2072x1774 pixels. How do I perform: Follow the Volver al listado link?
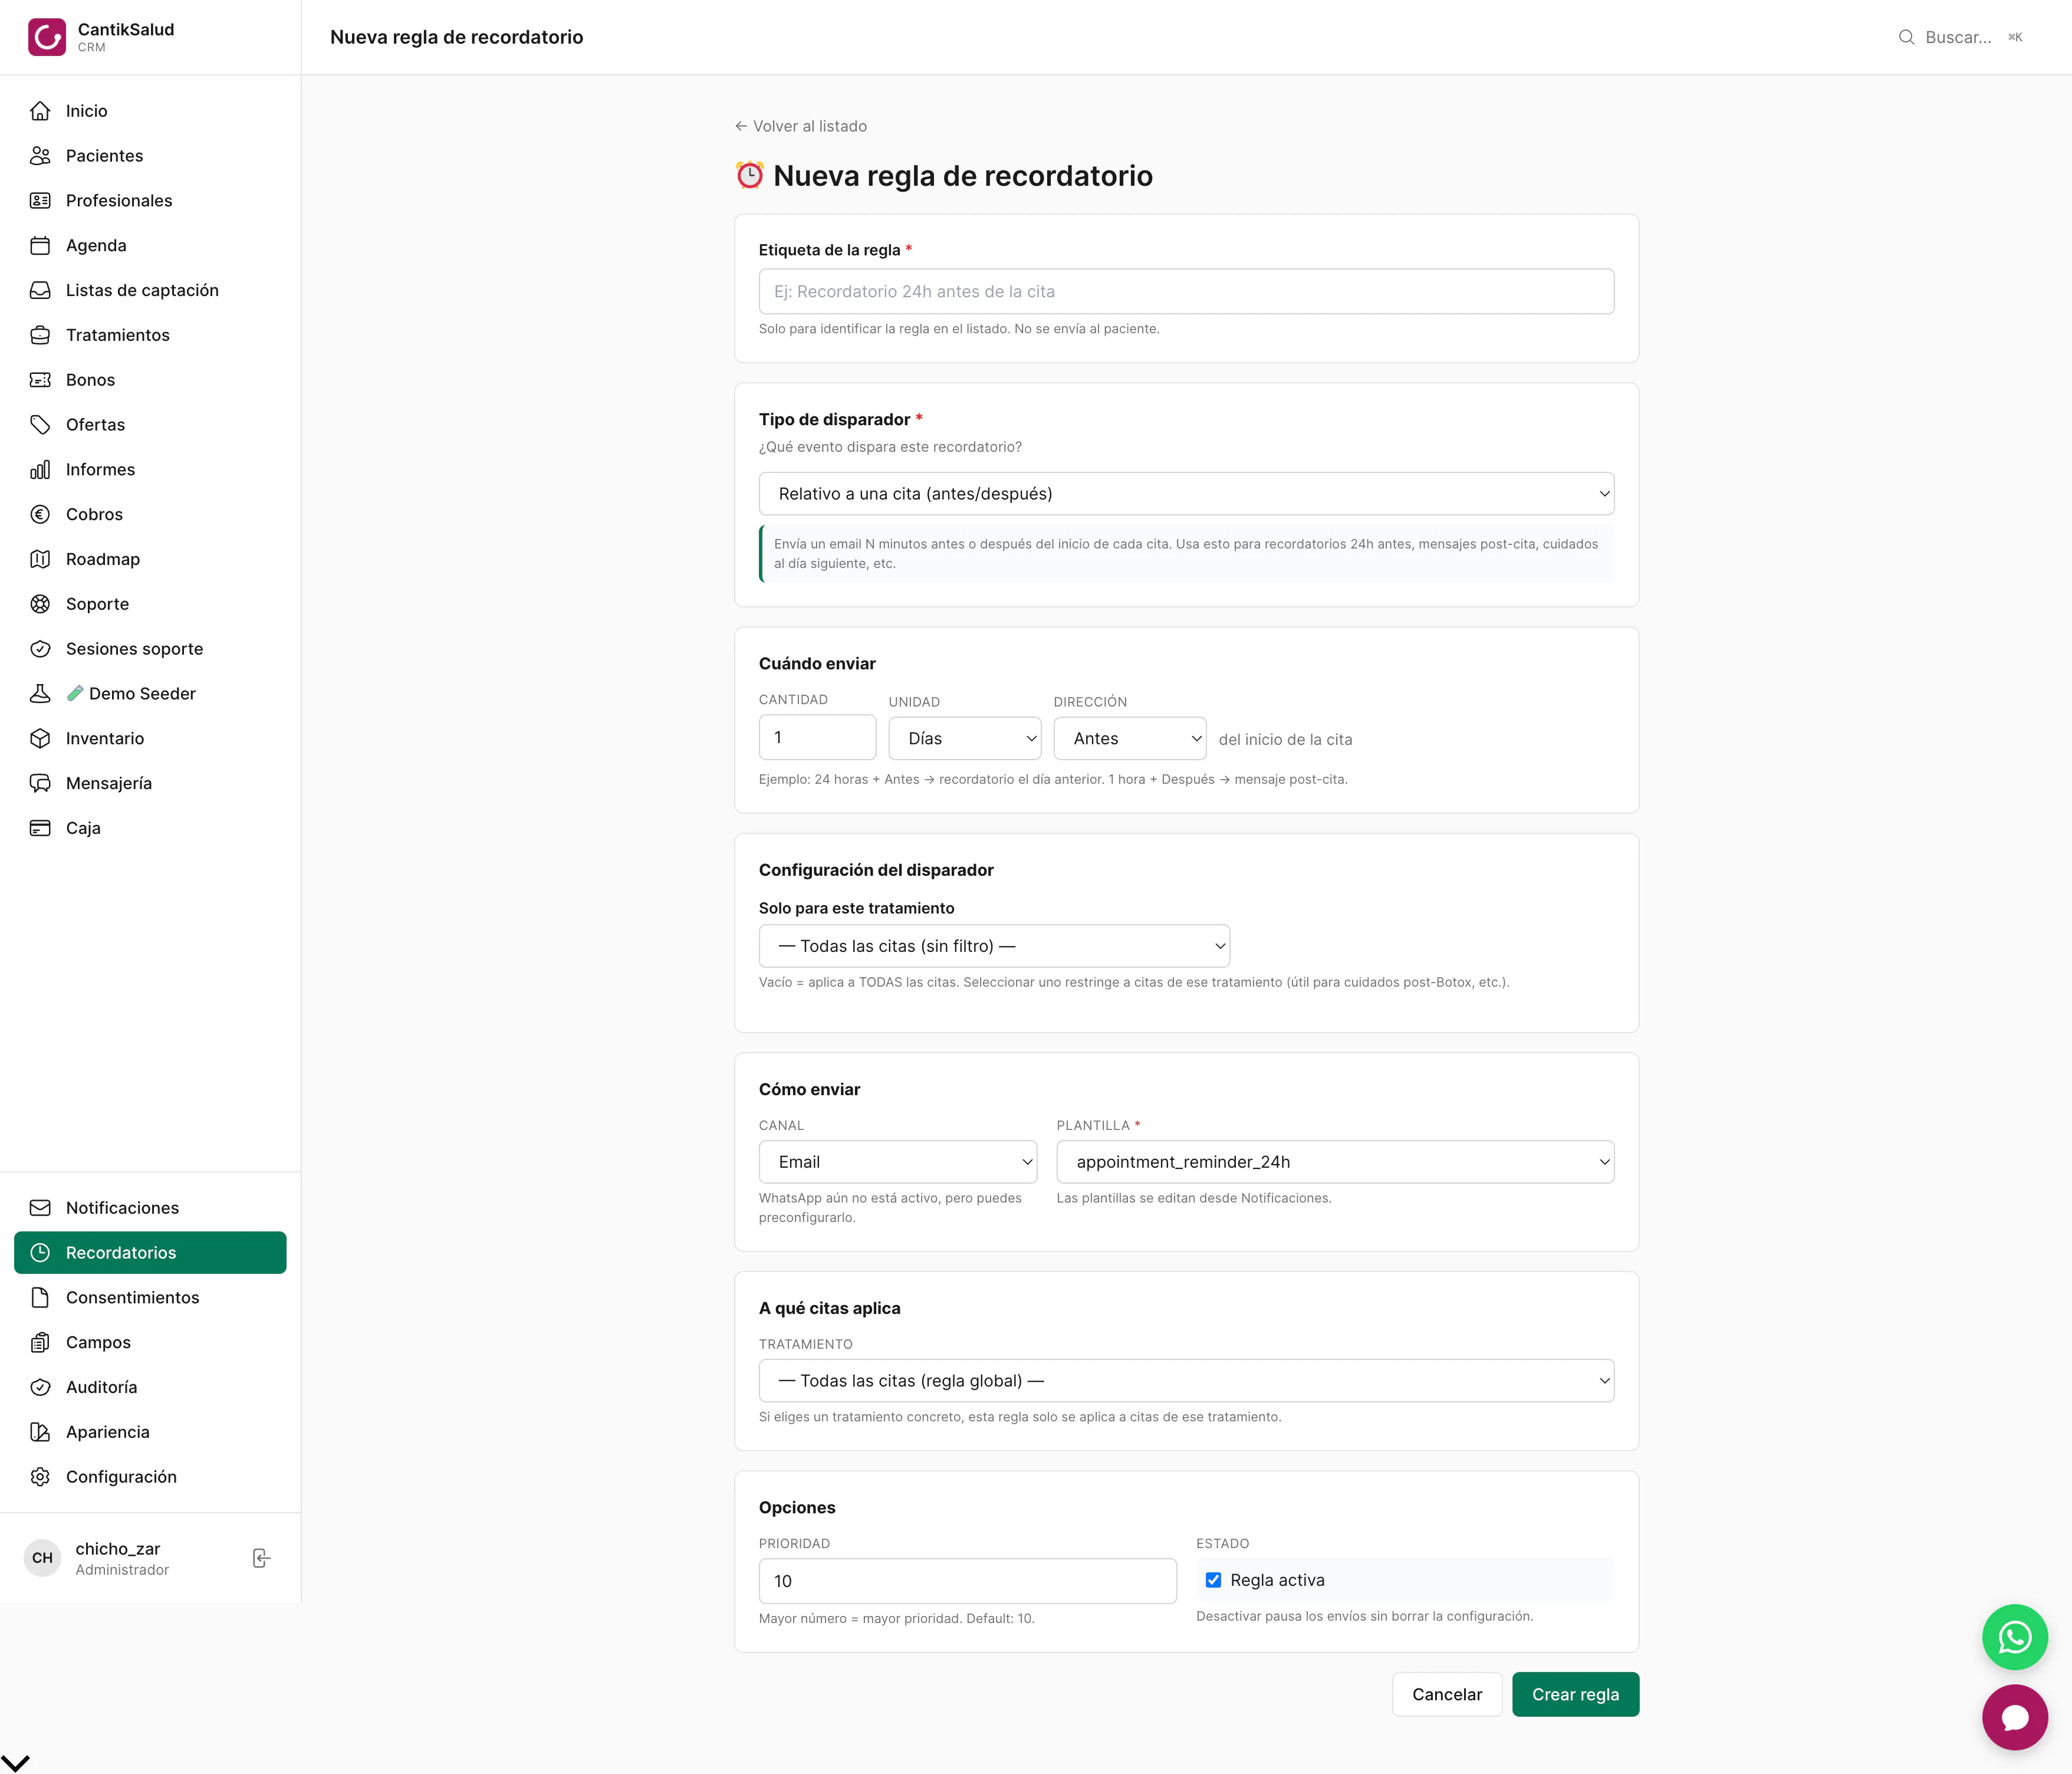click(x=800, y=126)
